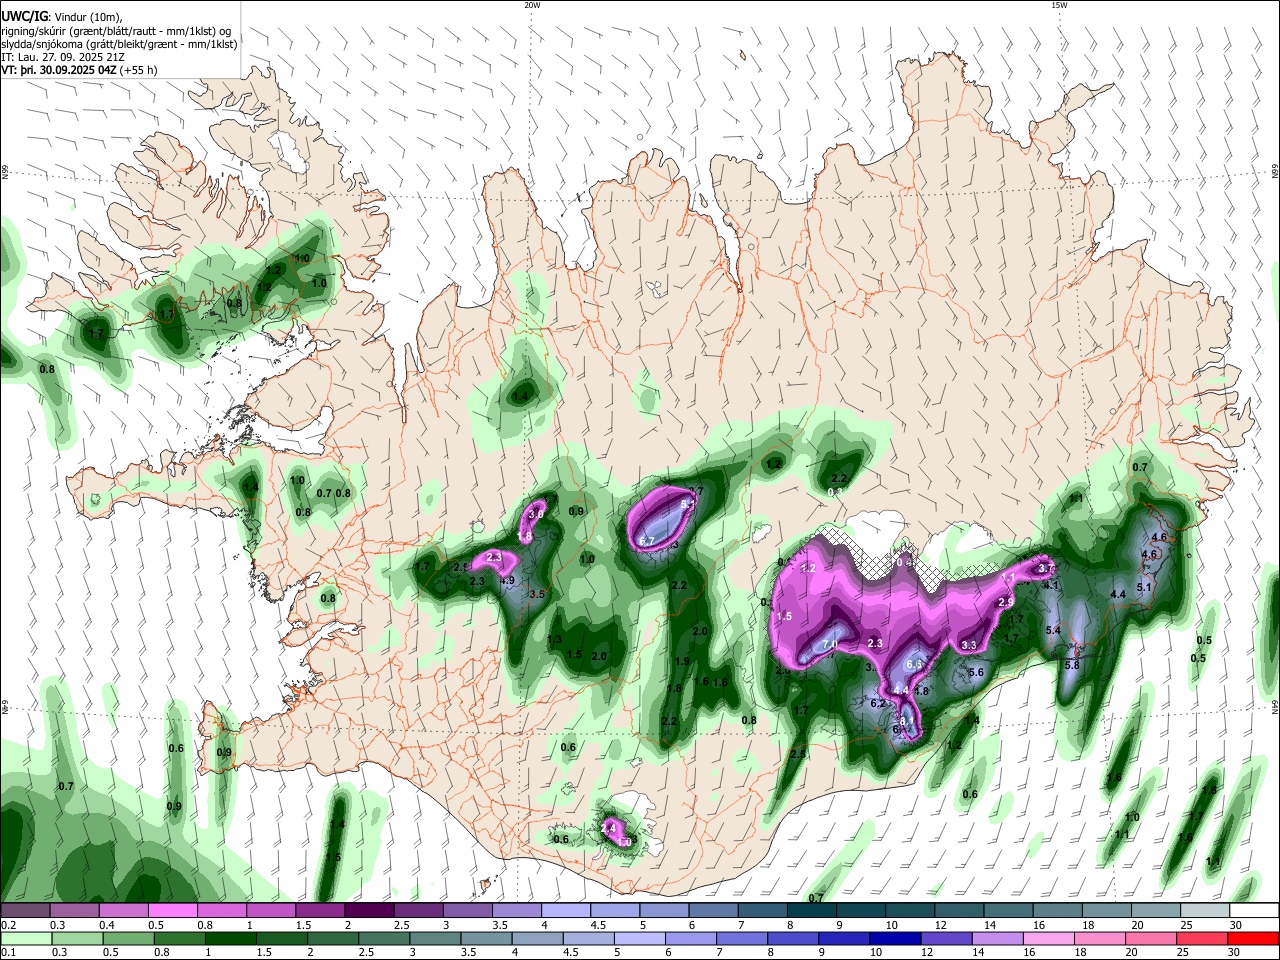Click the '6.7' value in the purple snow area

tap(647, 541)
